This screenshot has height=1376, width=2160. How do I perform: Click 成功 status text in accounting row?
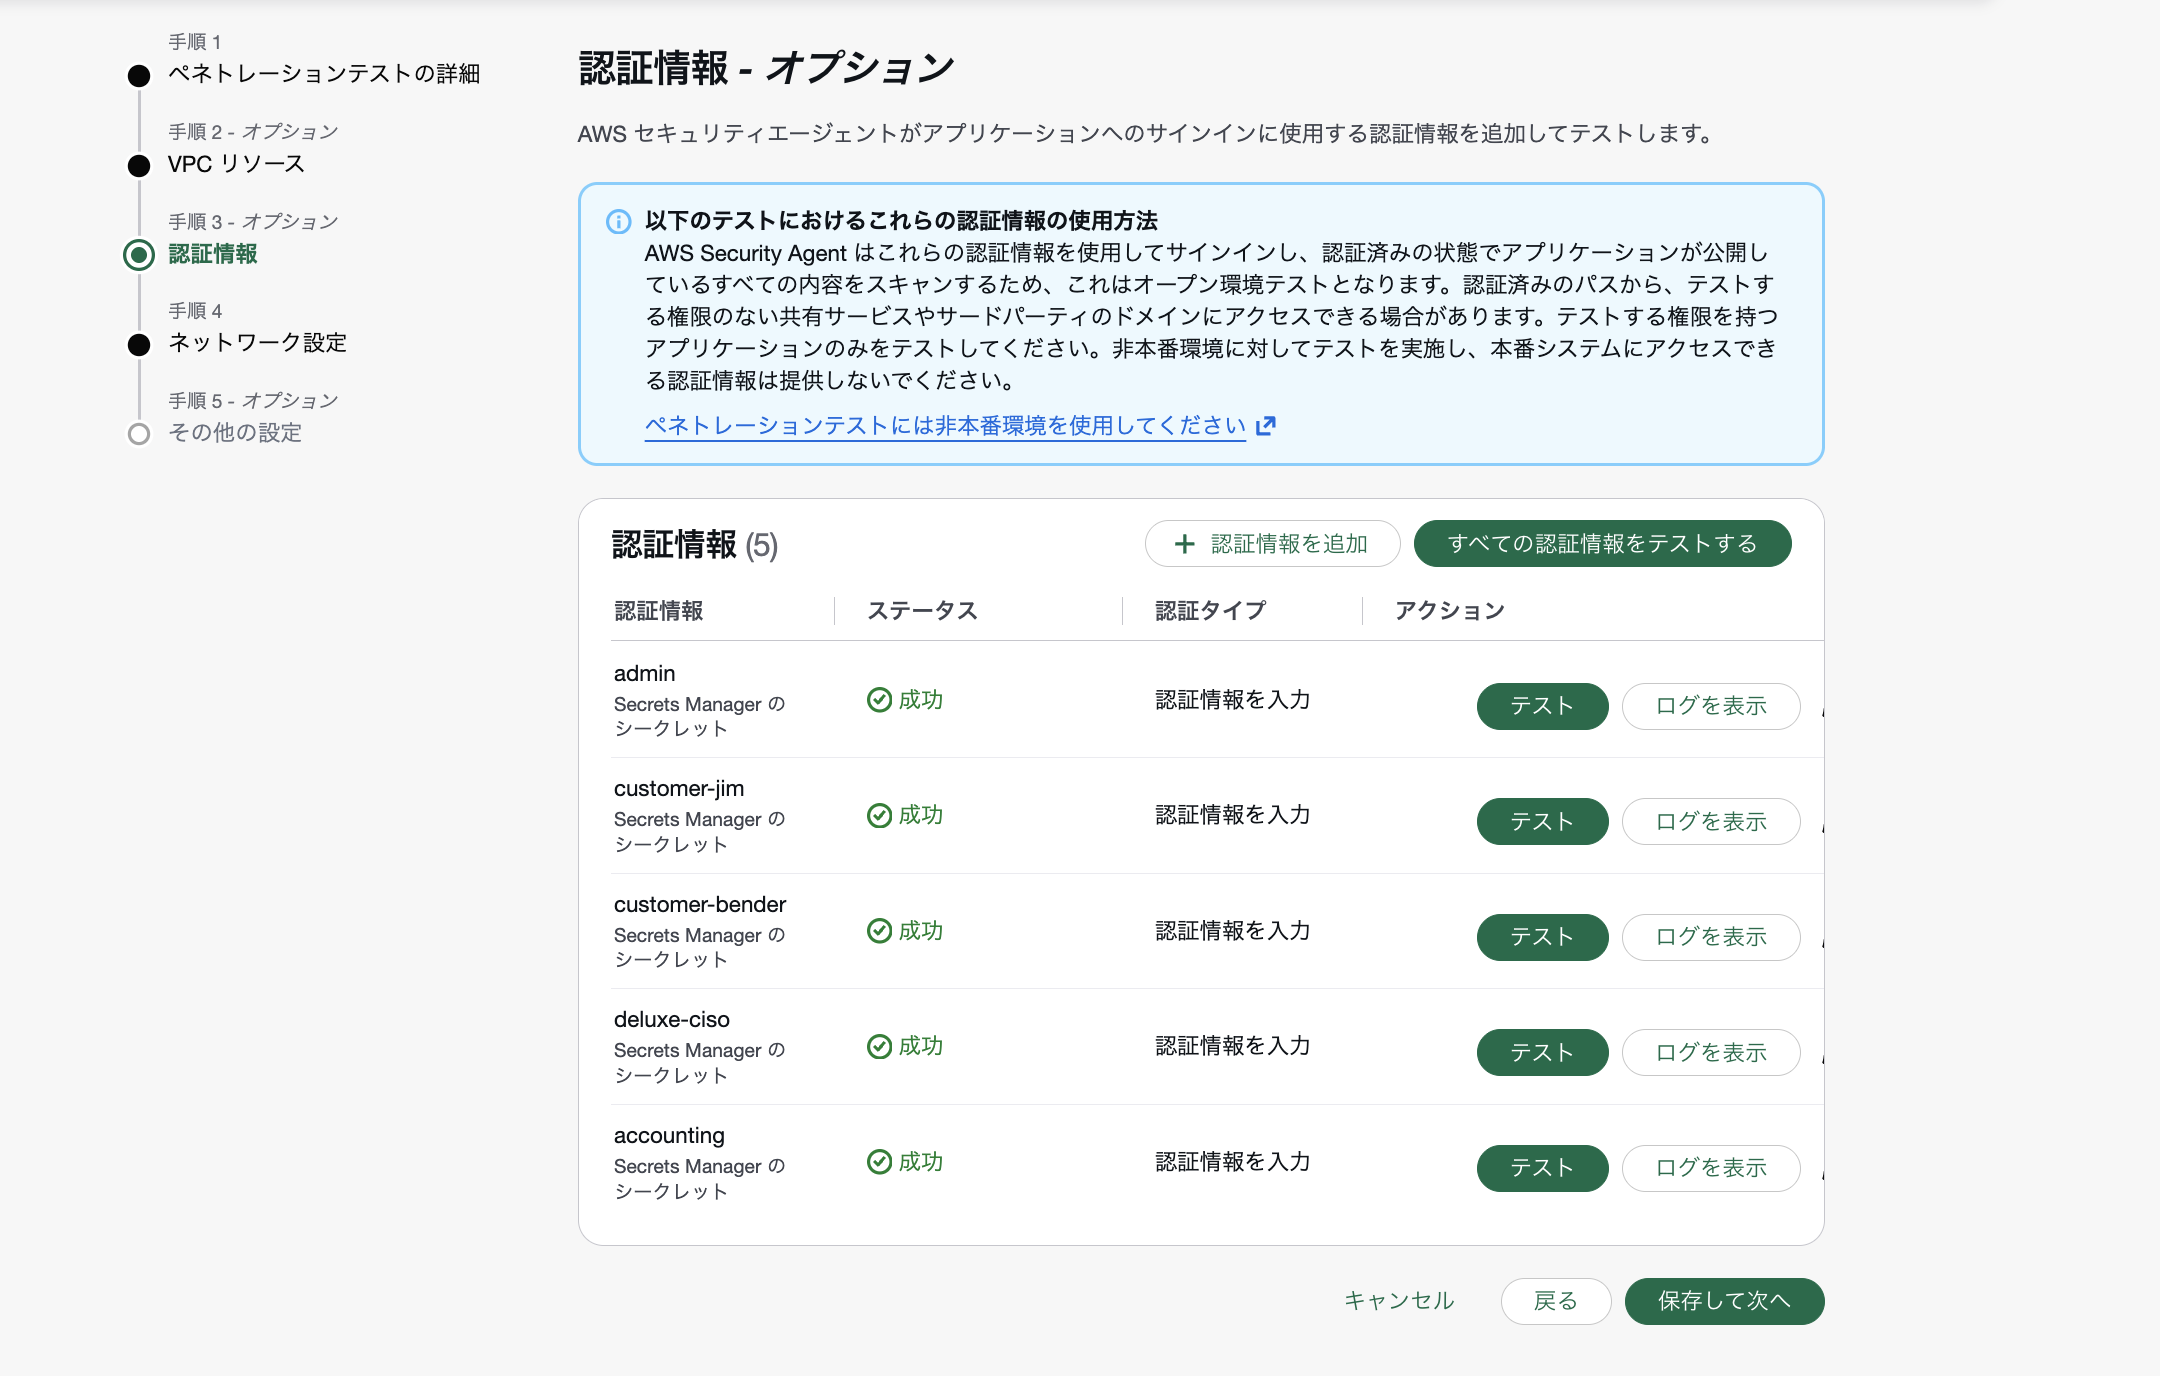coord(921,1162)
